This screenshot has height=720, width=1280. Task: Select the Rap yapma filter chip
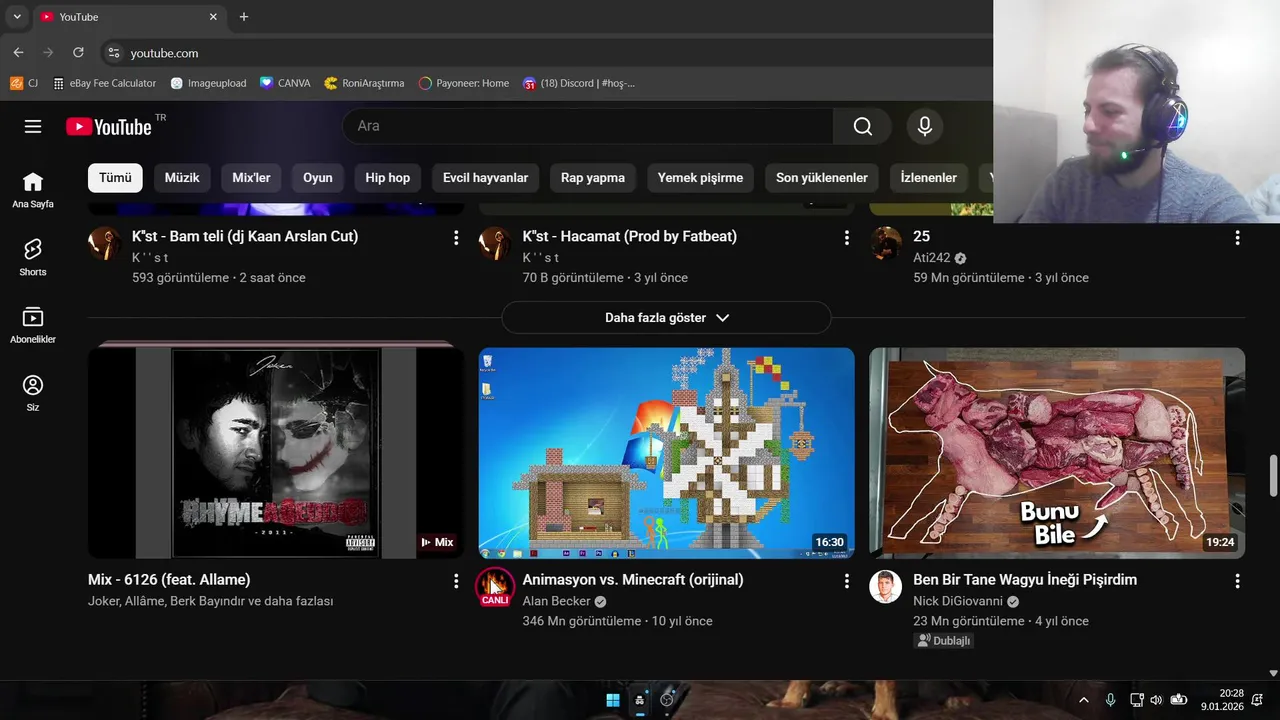593,178
